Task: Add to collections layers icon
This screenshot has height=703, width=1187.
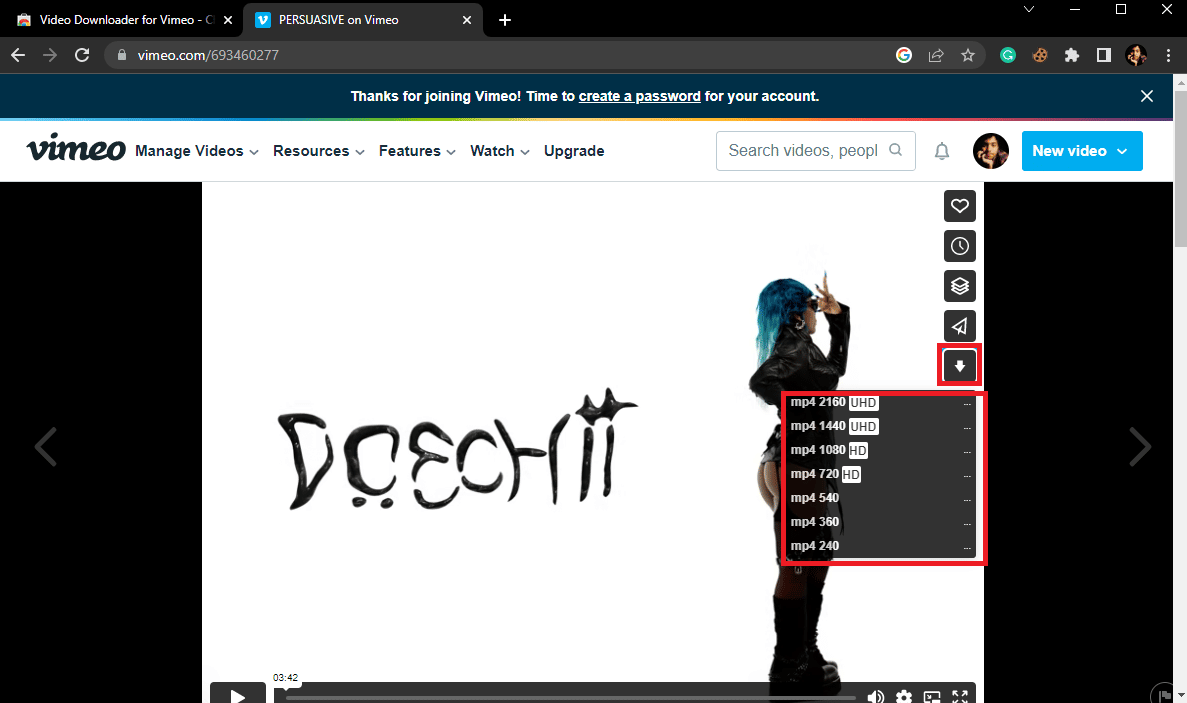Action: [959, 286]
